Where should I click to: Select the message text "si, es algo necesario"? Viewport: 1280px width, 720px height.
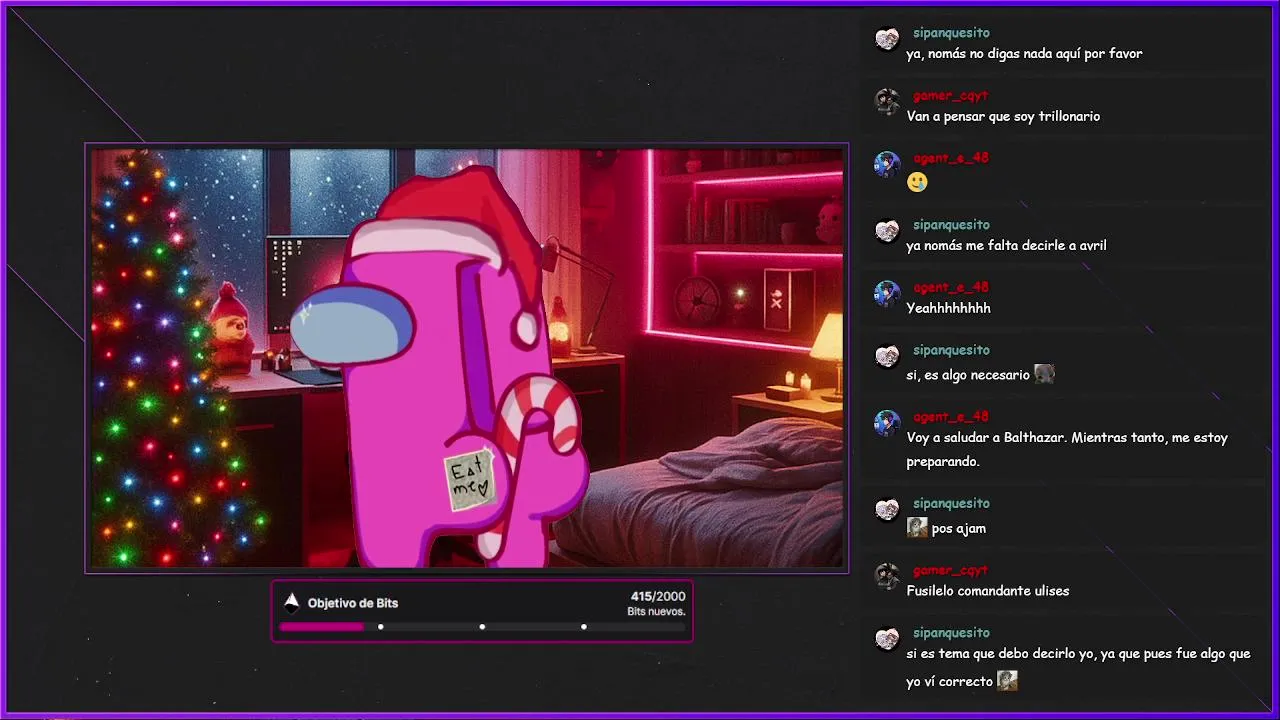968,375
